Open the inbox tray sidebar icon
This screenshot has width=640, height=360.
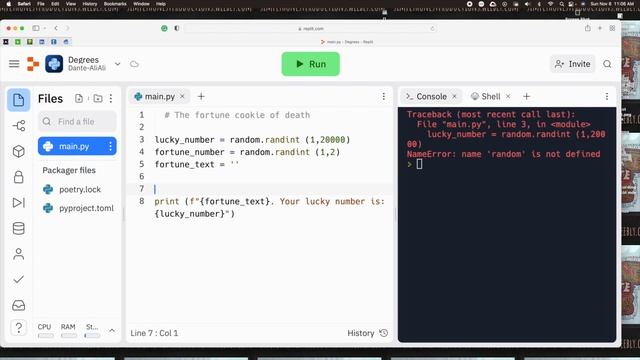pyautogui.click(x=18, y=305)
